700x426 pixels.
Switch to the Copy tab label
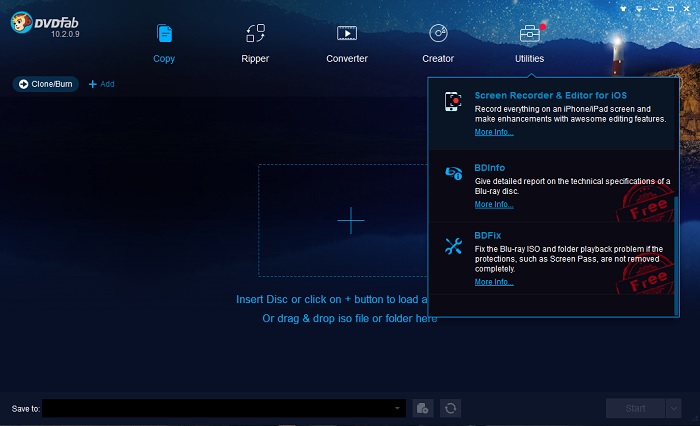164,58
